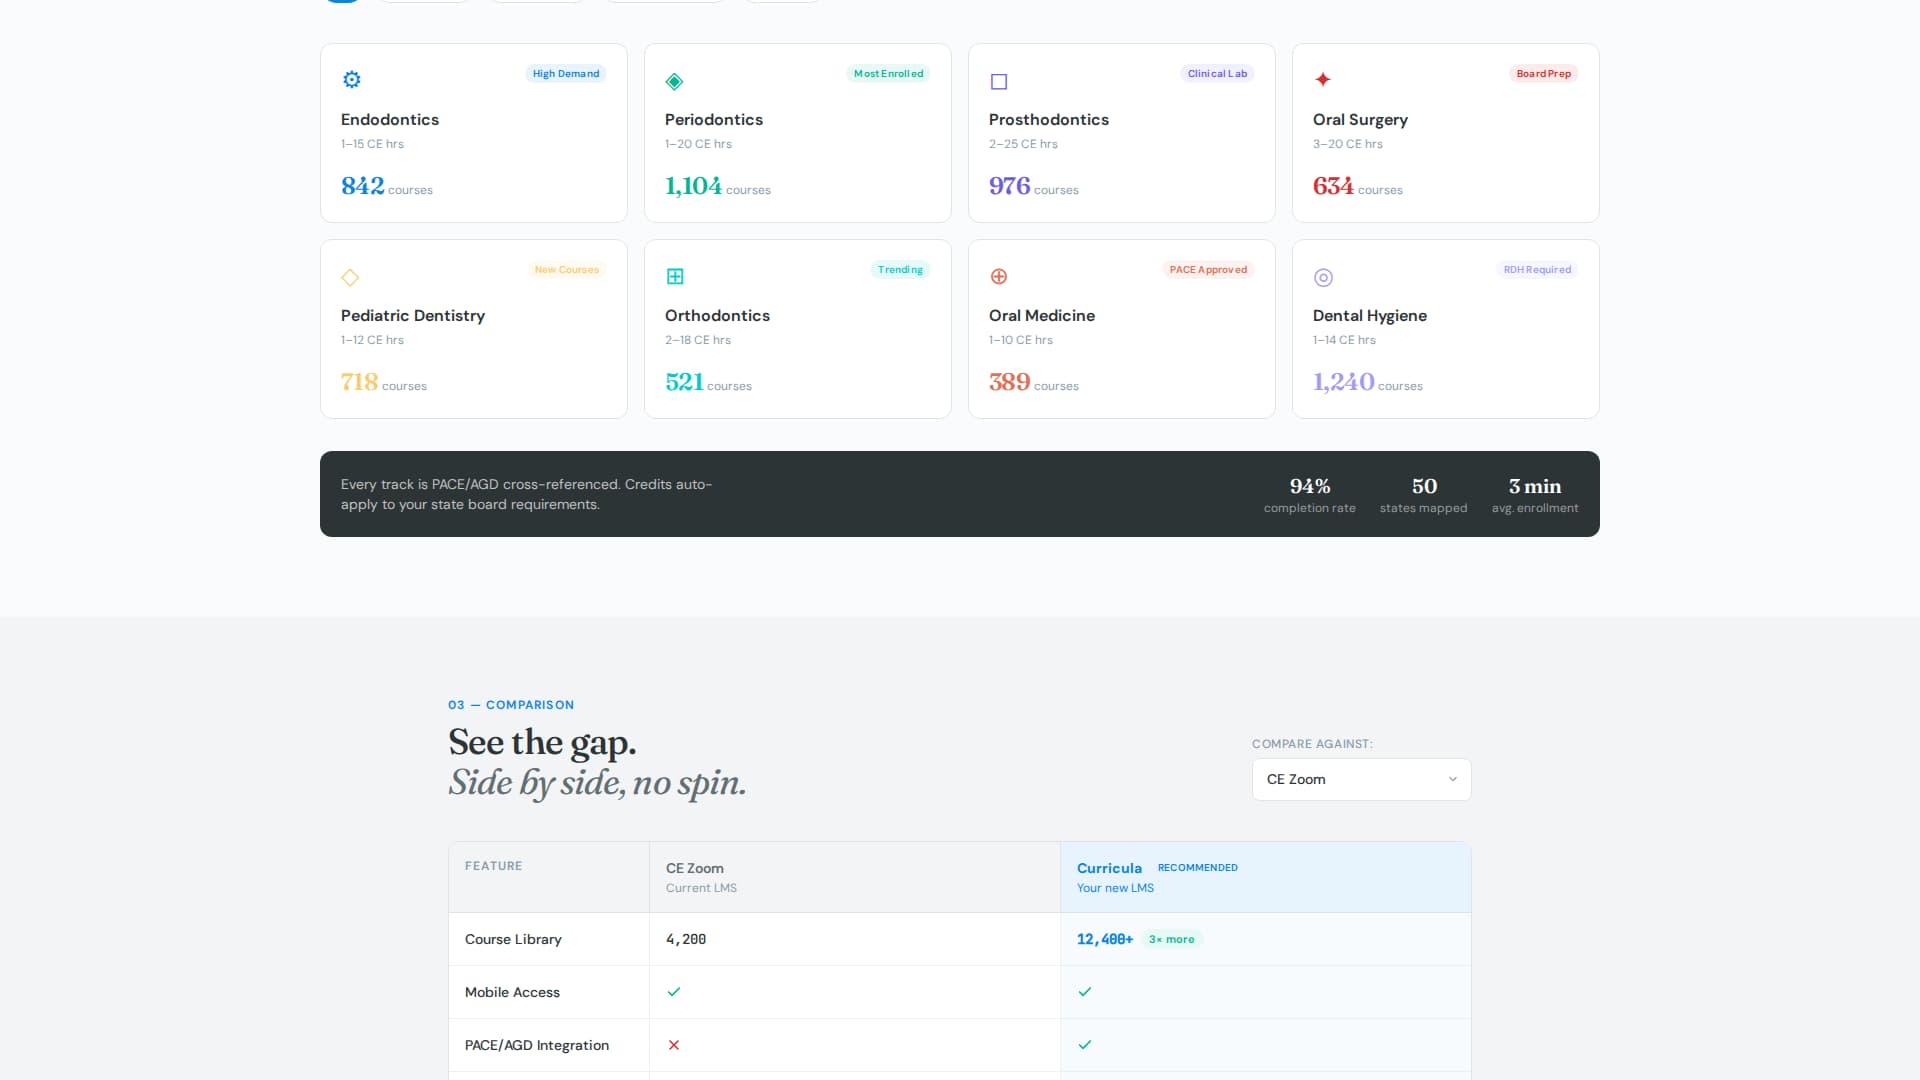The image size is (1920, 1080).
Task: Click the 94% completion rate stat
Action: click(1310, 495)
